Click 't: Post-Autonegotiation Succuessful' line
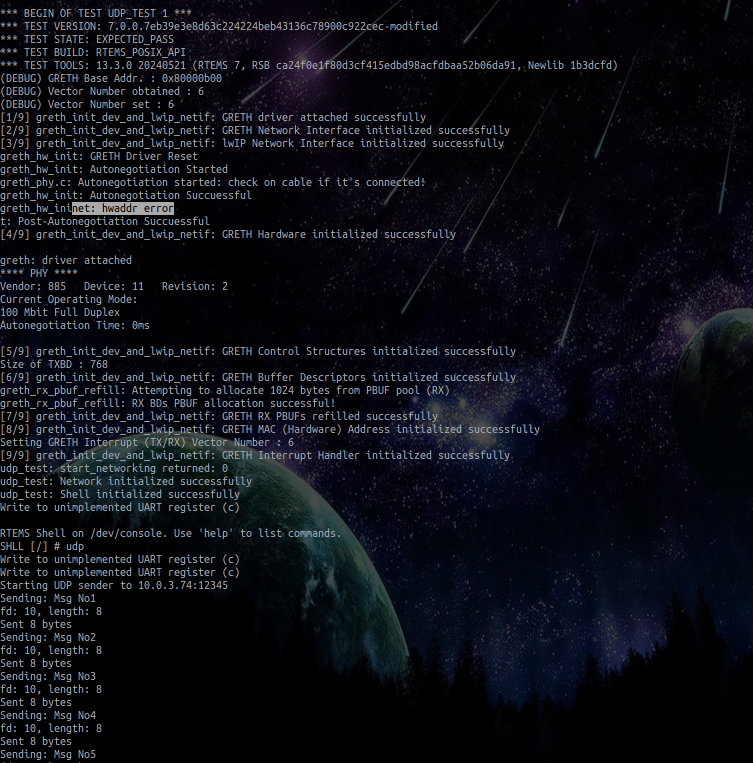 tap(105, 221)
